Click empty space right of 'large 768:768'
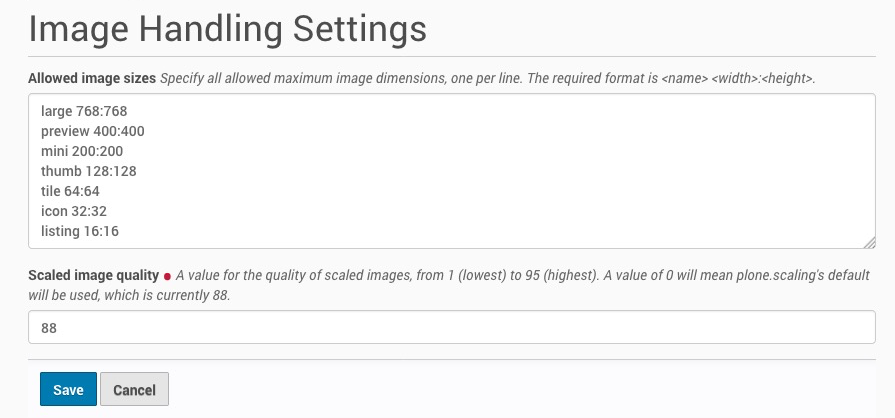Image resolution: width=895 pixels, height=418 pixels. click(500, 111)
